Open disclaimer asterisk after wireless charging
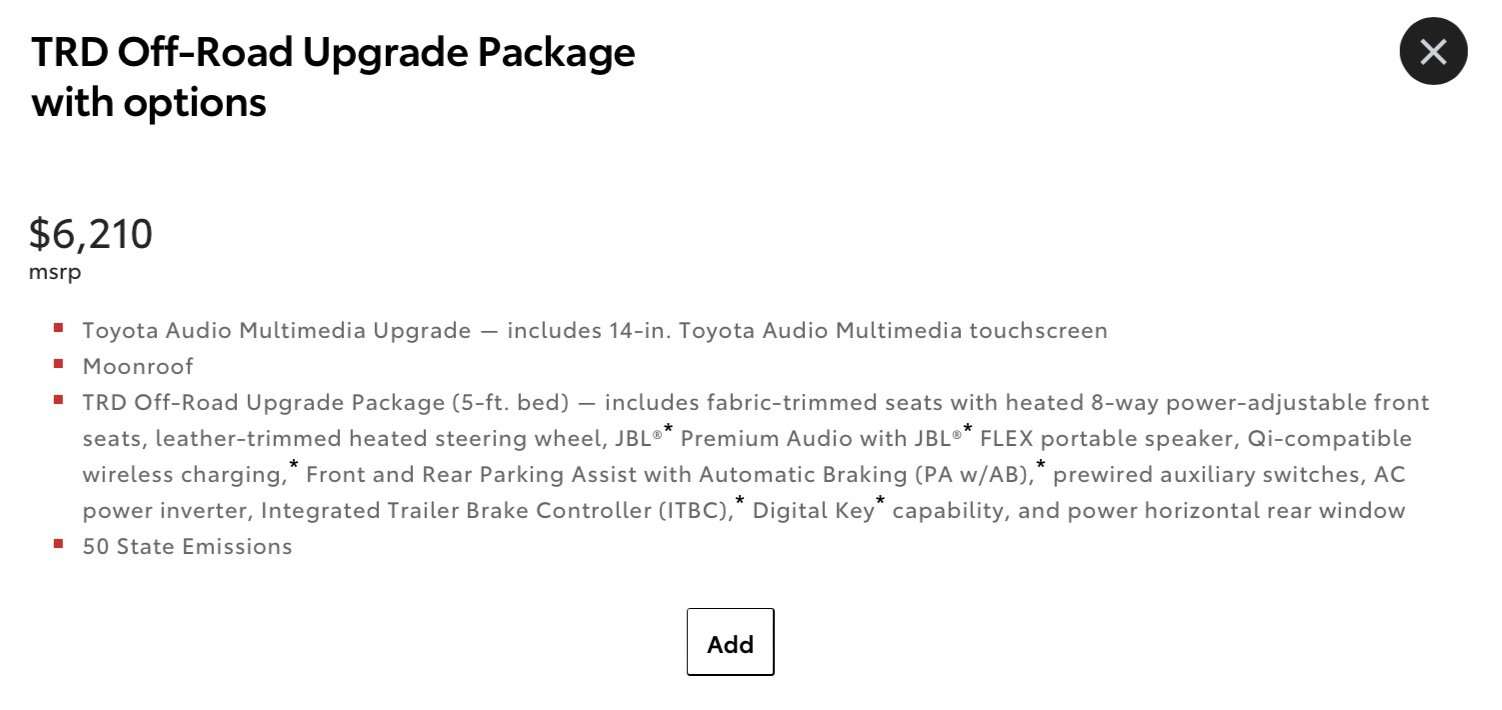This screenshot has height=710, width=1502. point(294,465)
